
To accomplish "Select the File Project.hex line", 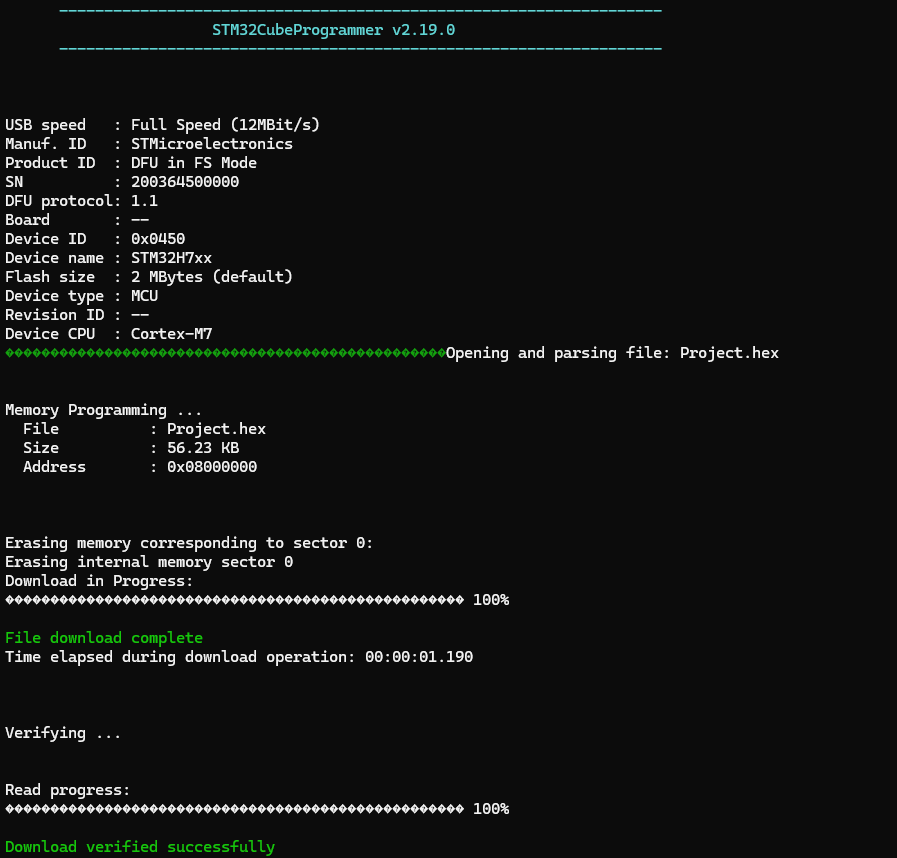I will pyautogui.click(x=144, y=429).
